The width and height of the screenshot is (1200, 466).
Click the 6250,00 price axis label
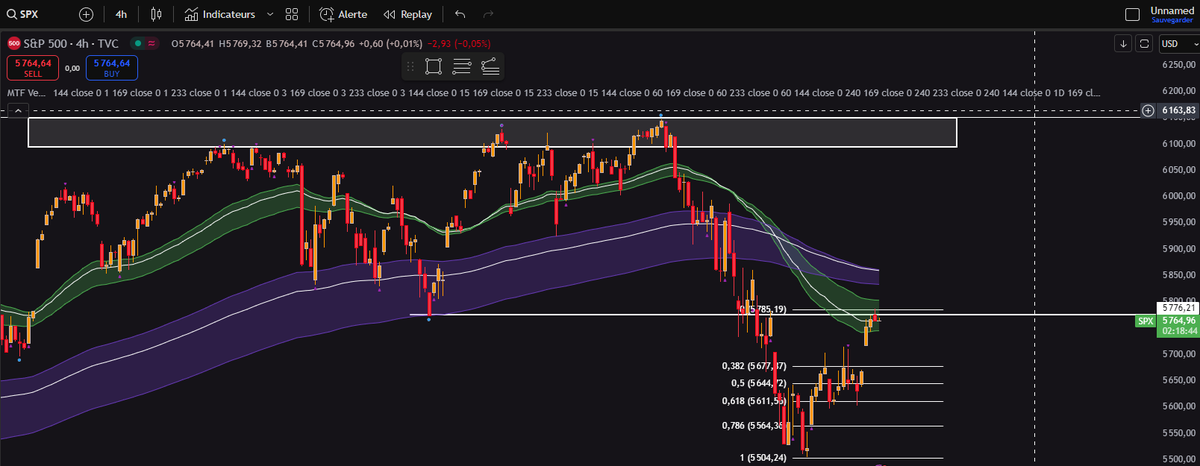pos(1178,65)
